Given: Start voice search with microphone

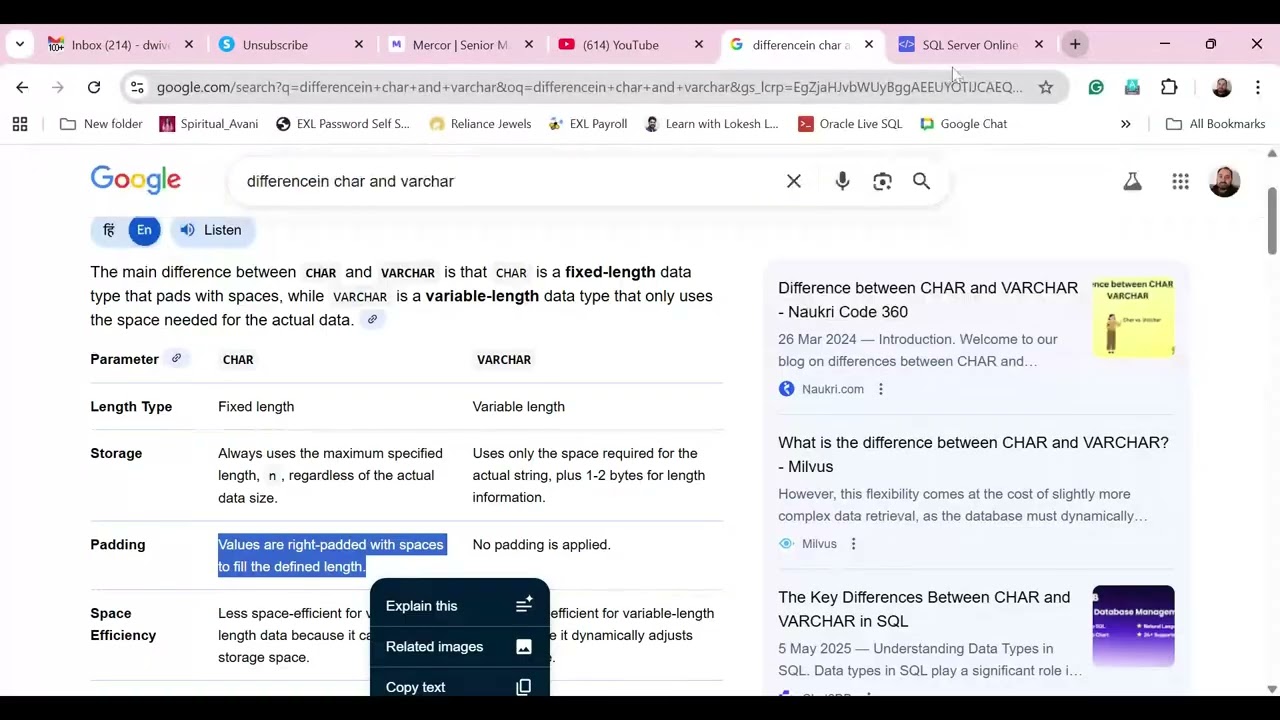Looking at the screenshot, I should 842,181.
